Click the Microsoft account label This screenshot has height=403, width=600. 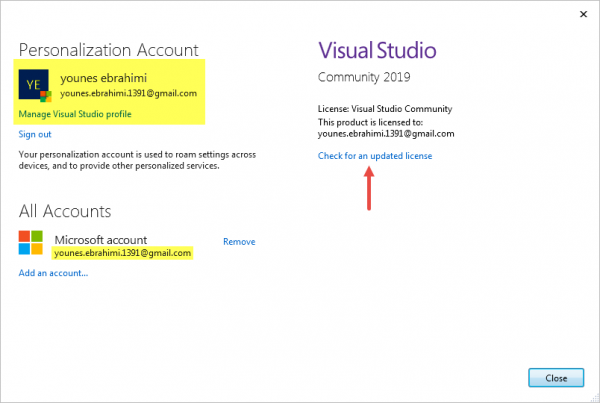(x=101, y=240)
